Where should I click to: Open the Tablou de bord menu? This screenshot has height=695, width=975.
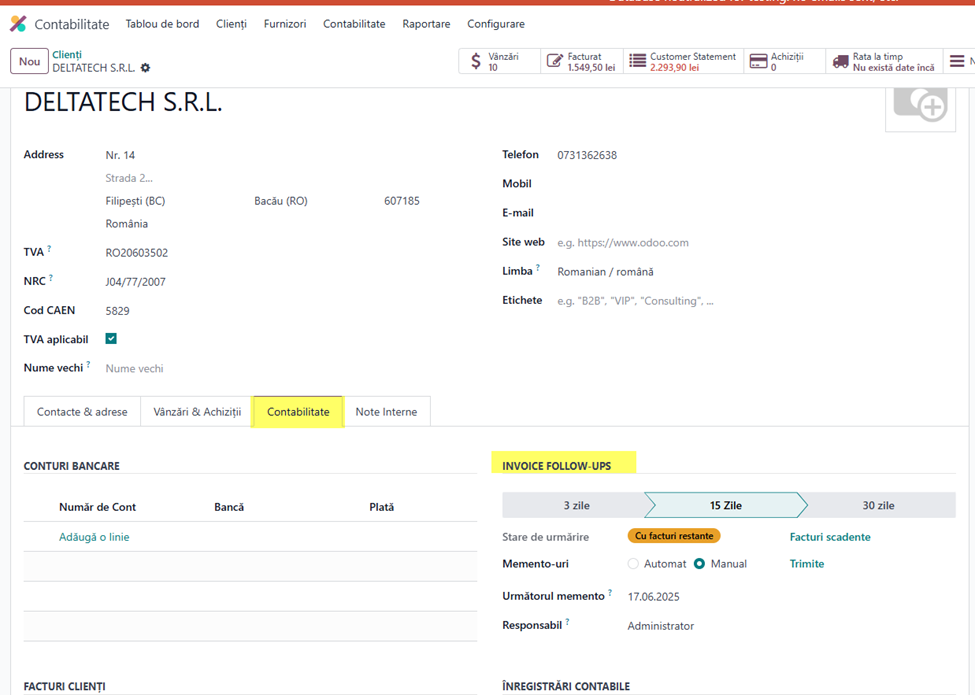162,24
